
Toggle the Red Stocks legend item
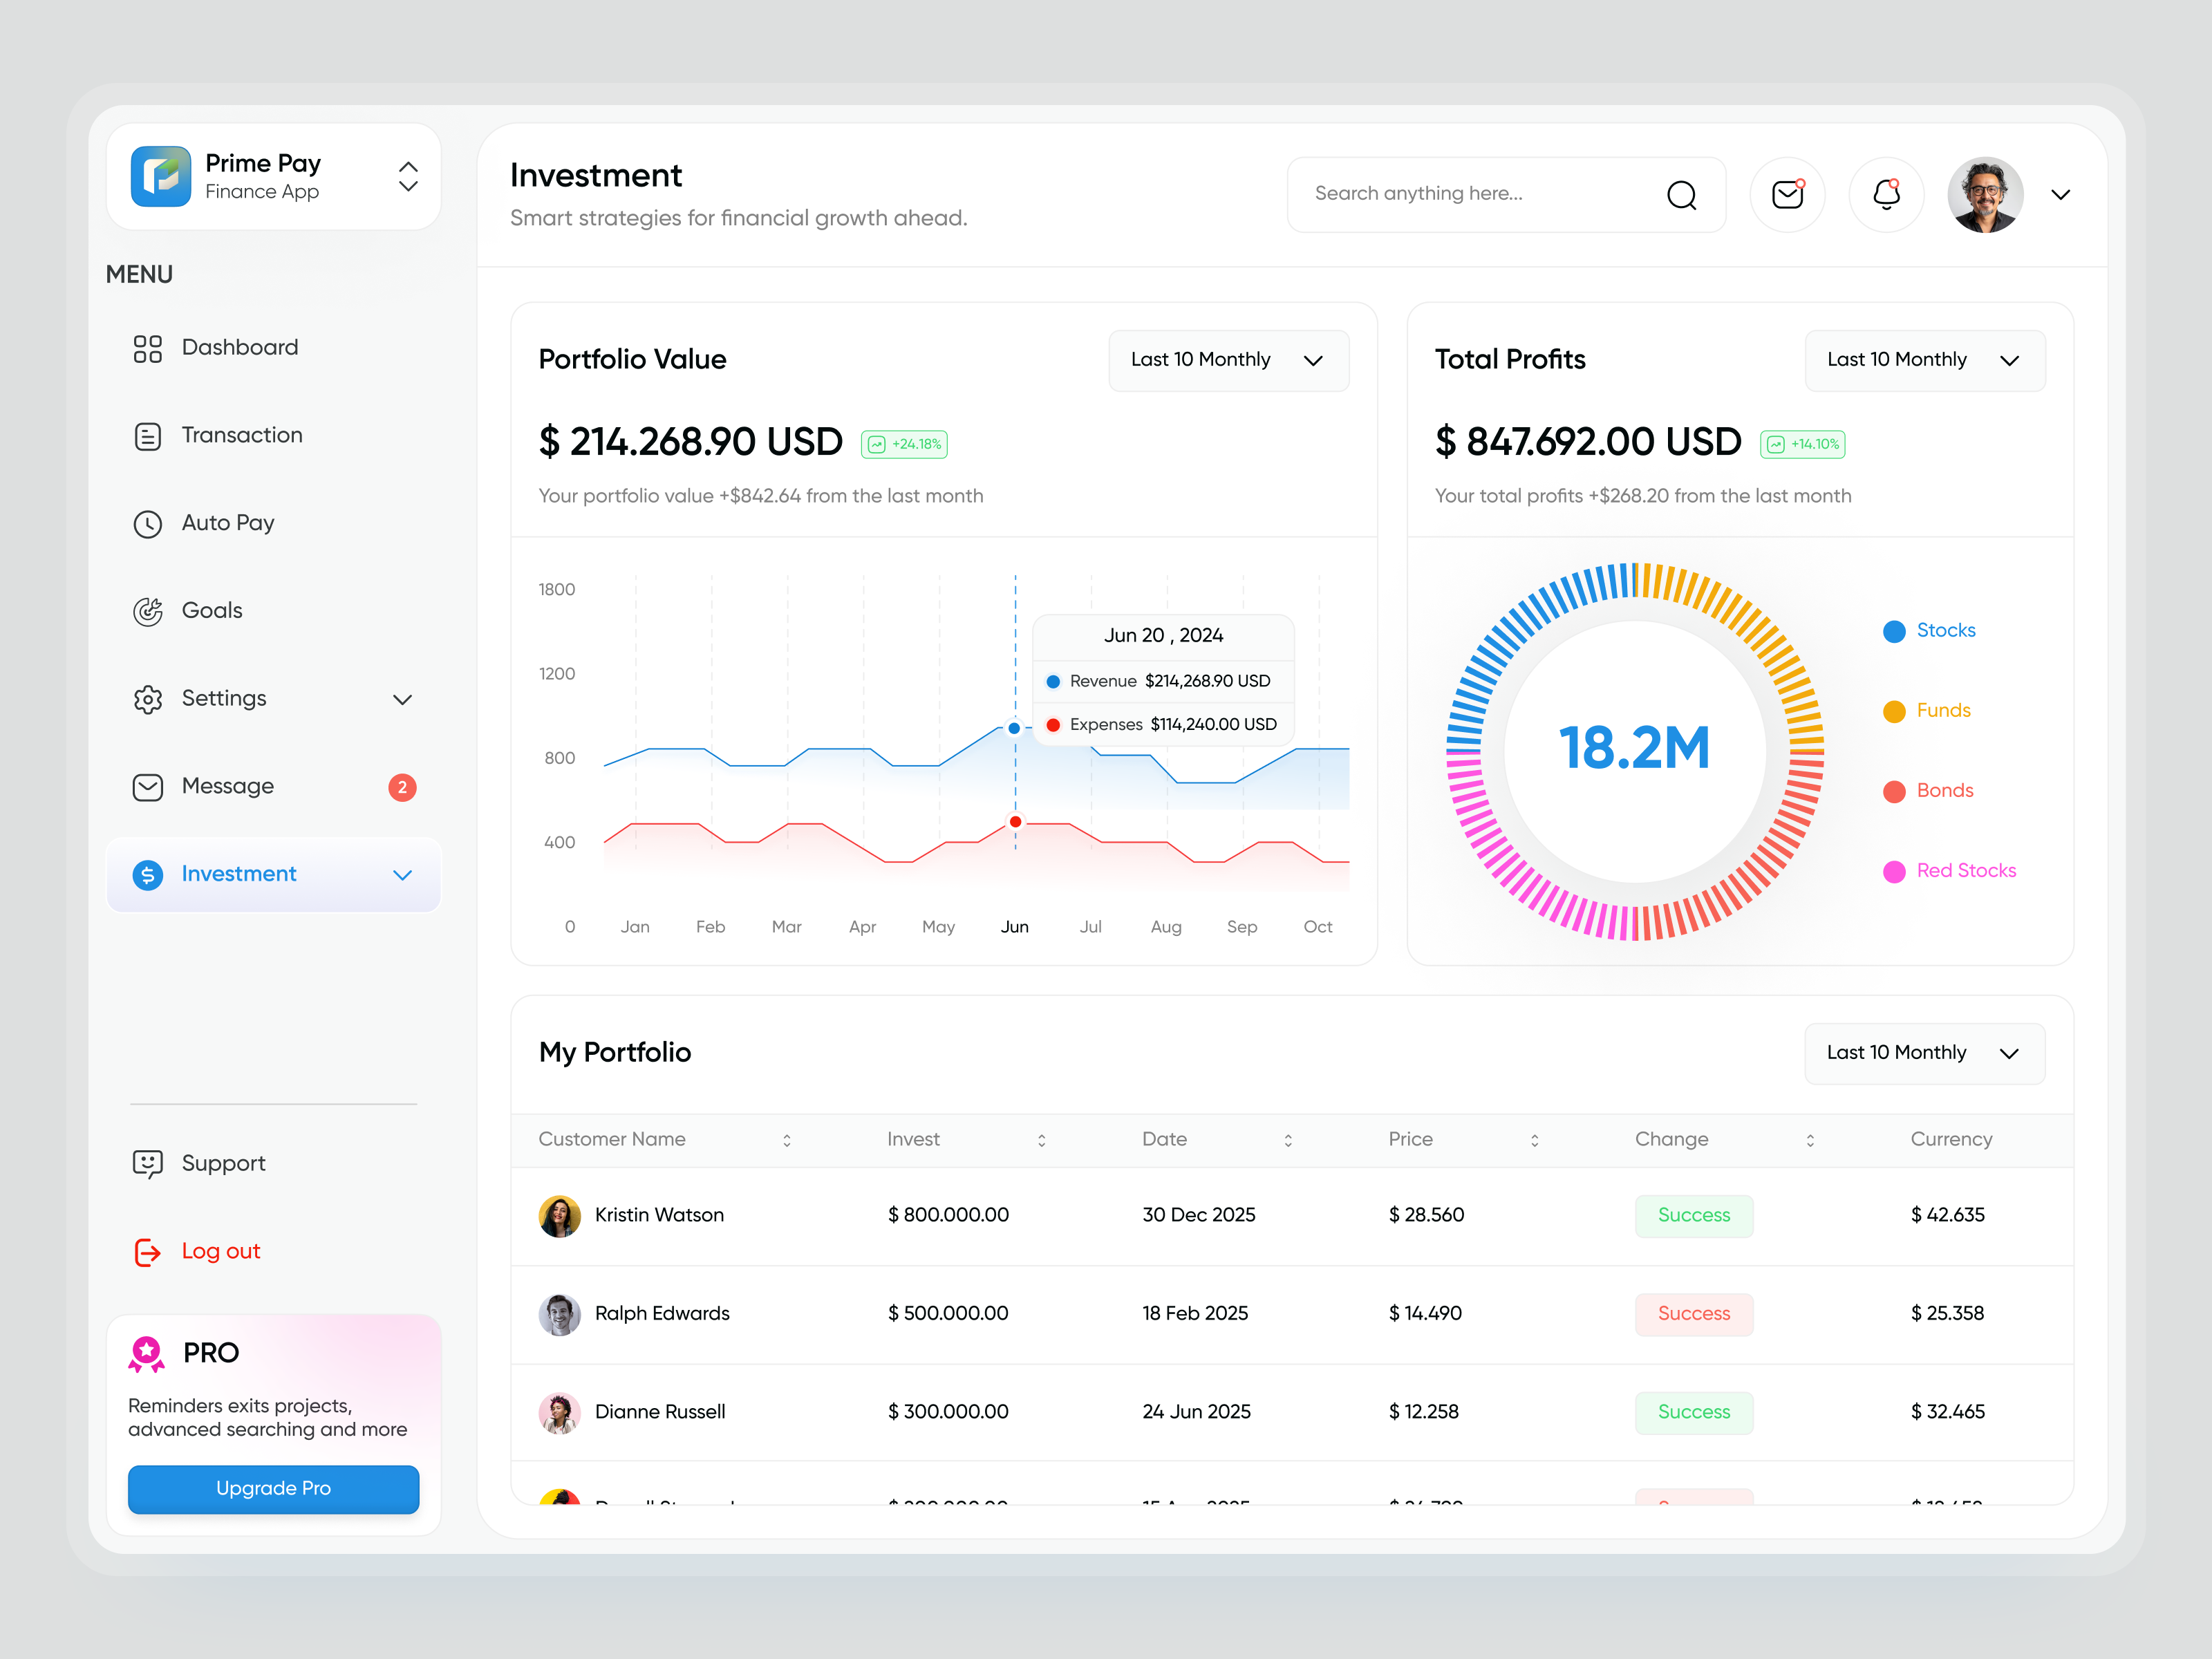[x=1949, y=871]
